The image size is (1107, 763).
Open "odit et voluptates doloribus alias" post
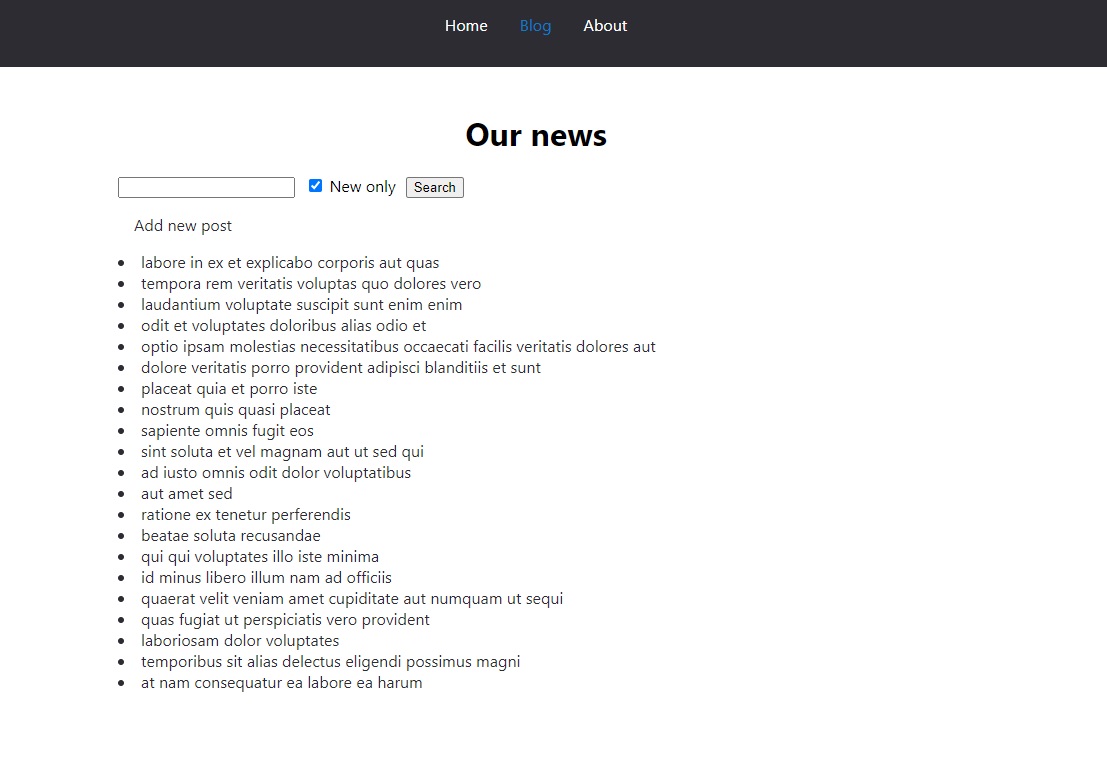point(283,326)
